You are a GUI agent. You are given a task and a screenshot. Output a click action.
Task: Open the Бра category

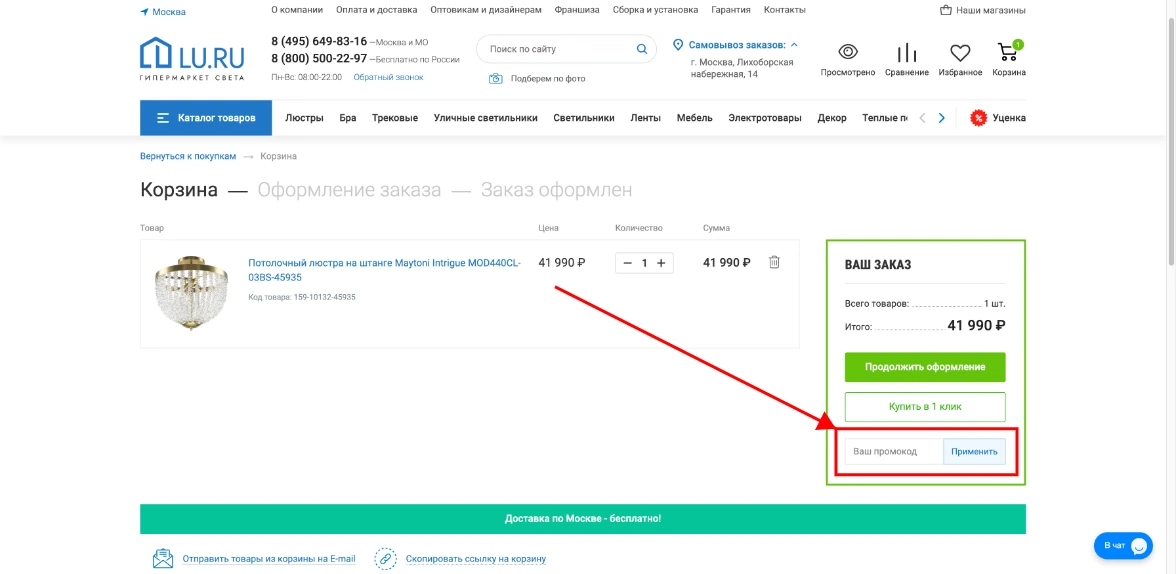pyautogui.click(x=347, y=118)
